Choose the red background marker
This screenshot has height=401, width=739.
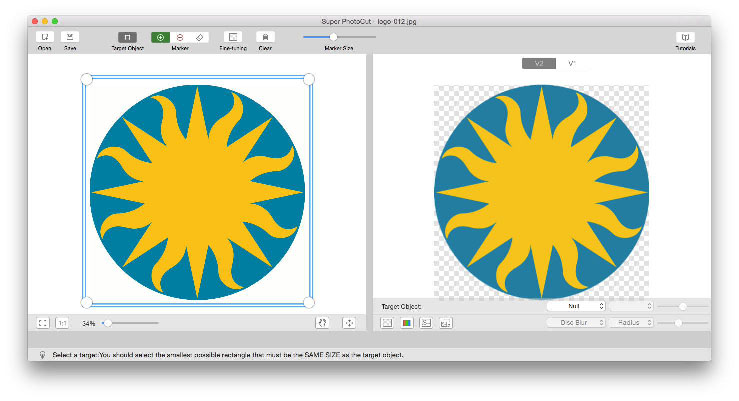point(180,37)
